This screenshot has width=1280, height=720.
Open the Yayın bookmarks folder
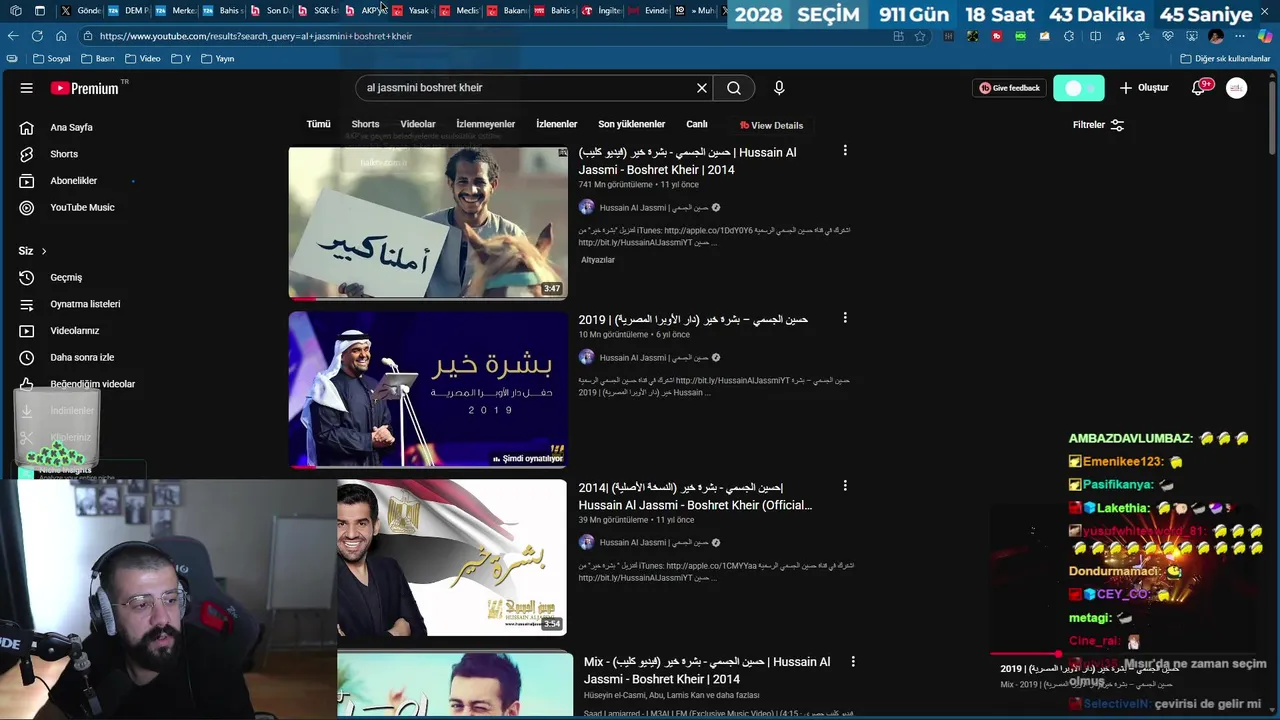click(217, 59)
